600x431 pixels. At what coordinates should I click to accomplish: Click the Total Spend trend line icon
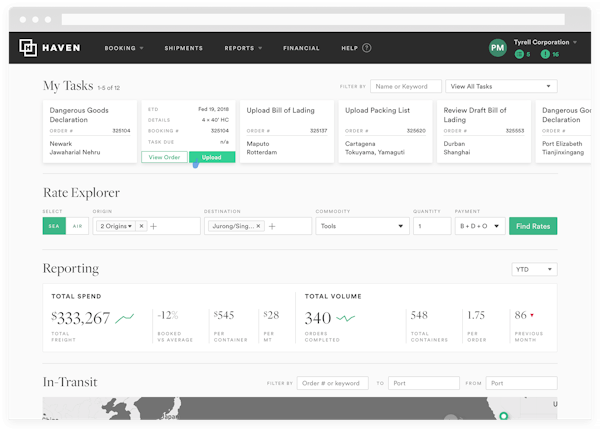[125, 318]
